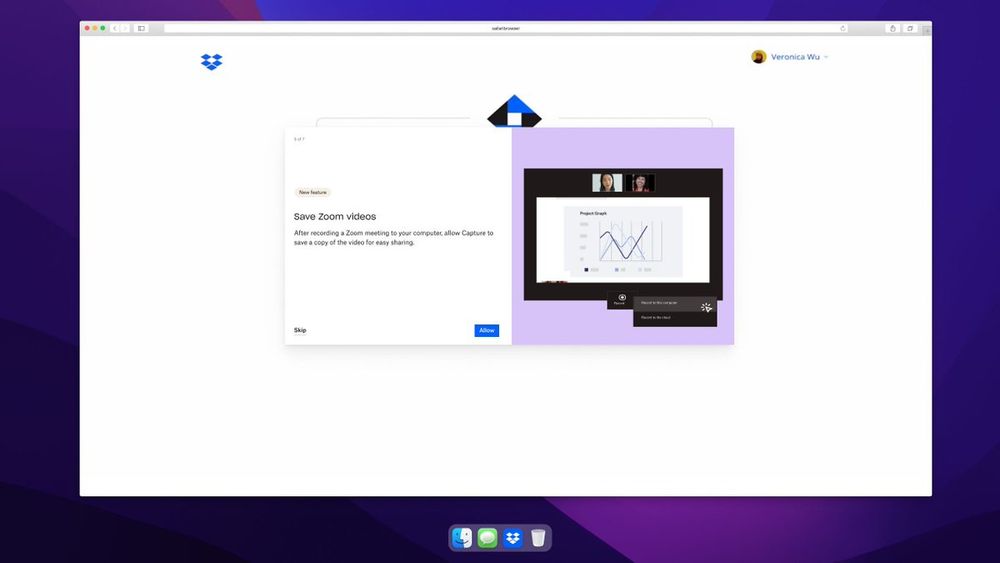Open Dropbox app from the dock

513,537
